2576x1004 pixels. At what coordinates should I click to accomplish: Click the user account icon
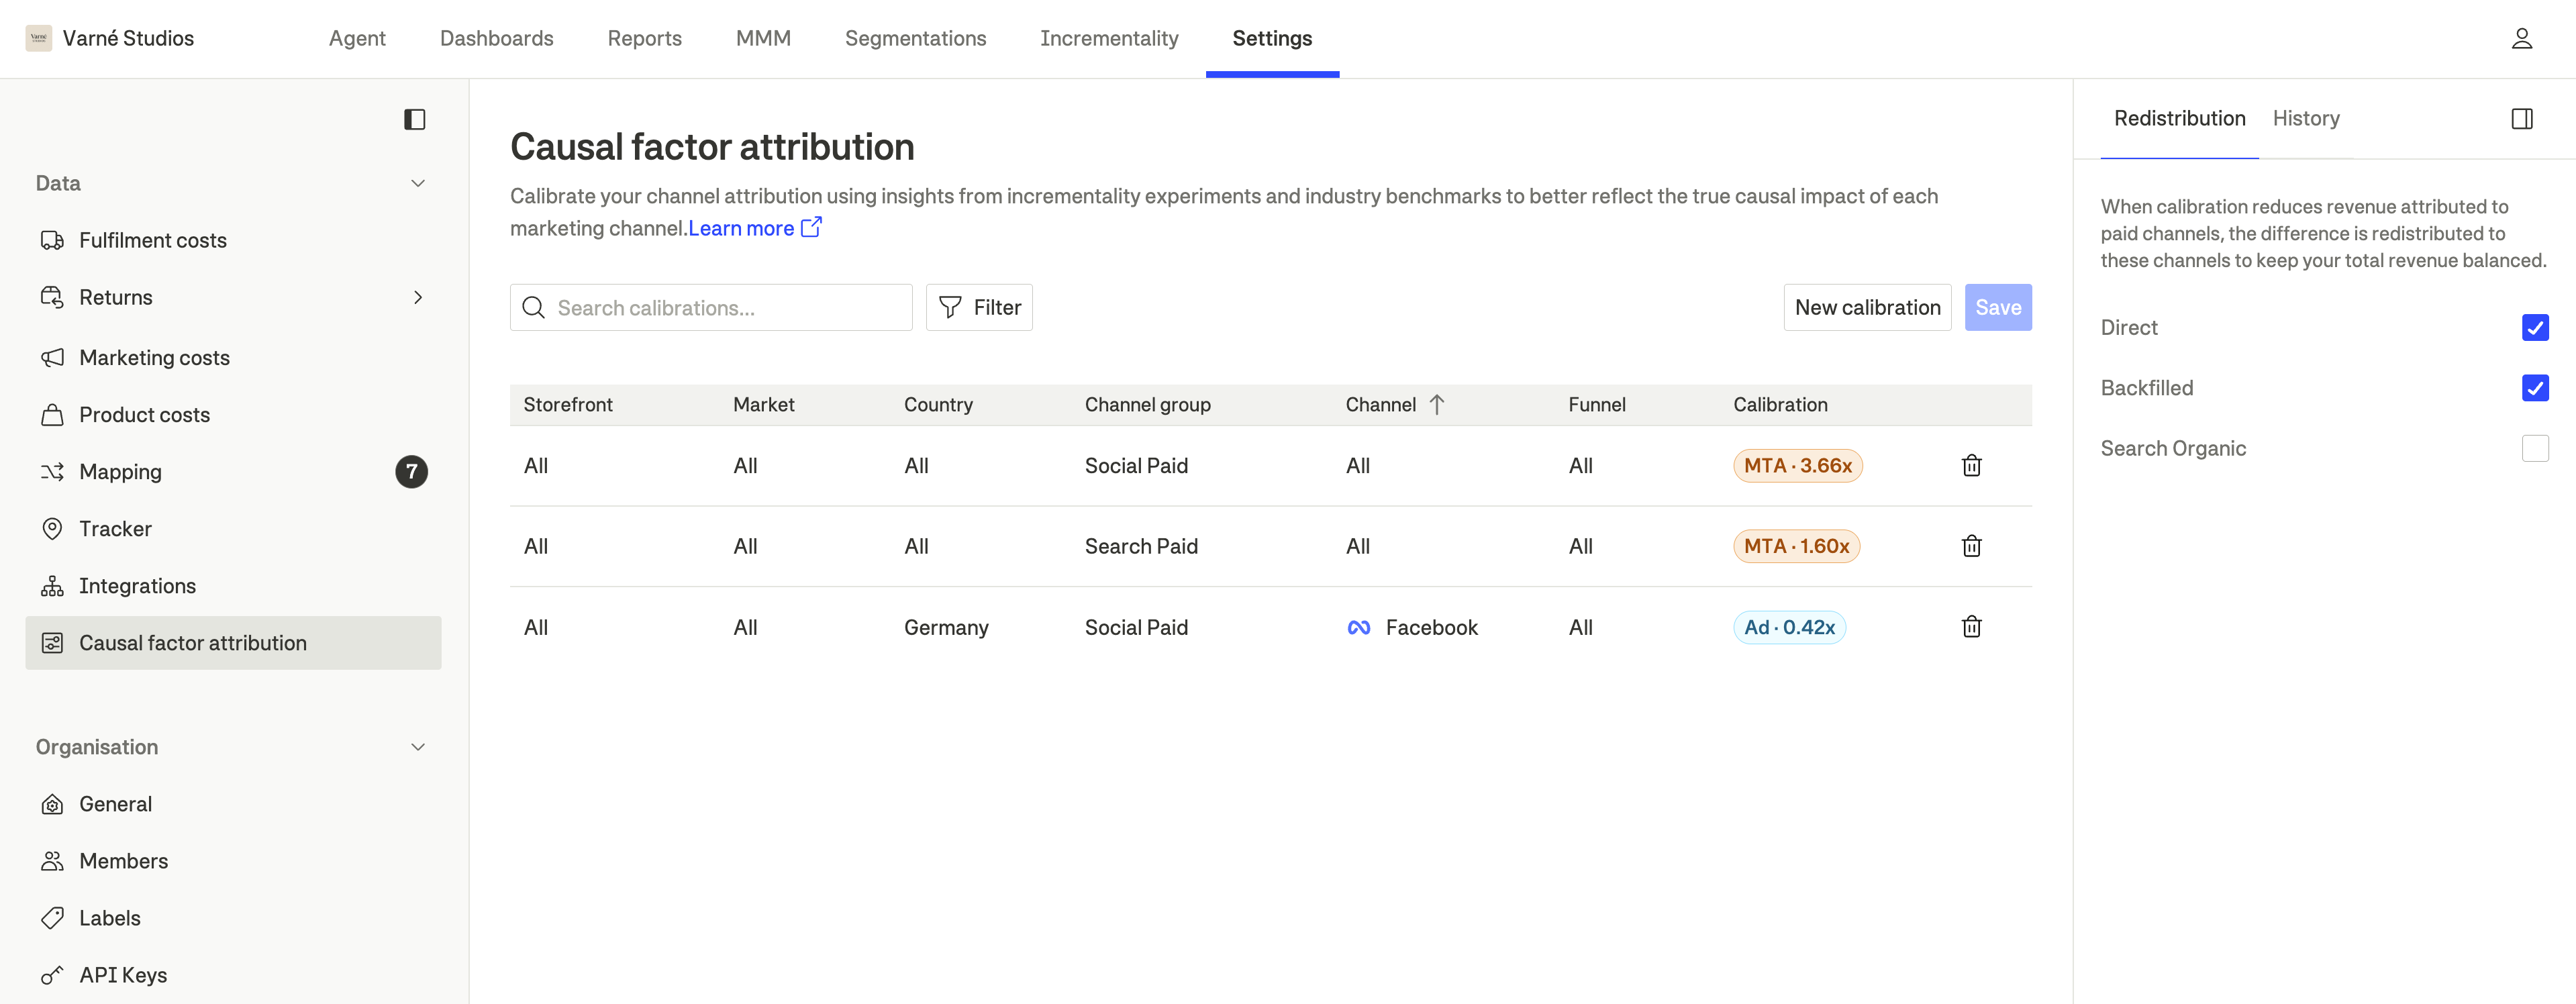point(2522,38)
